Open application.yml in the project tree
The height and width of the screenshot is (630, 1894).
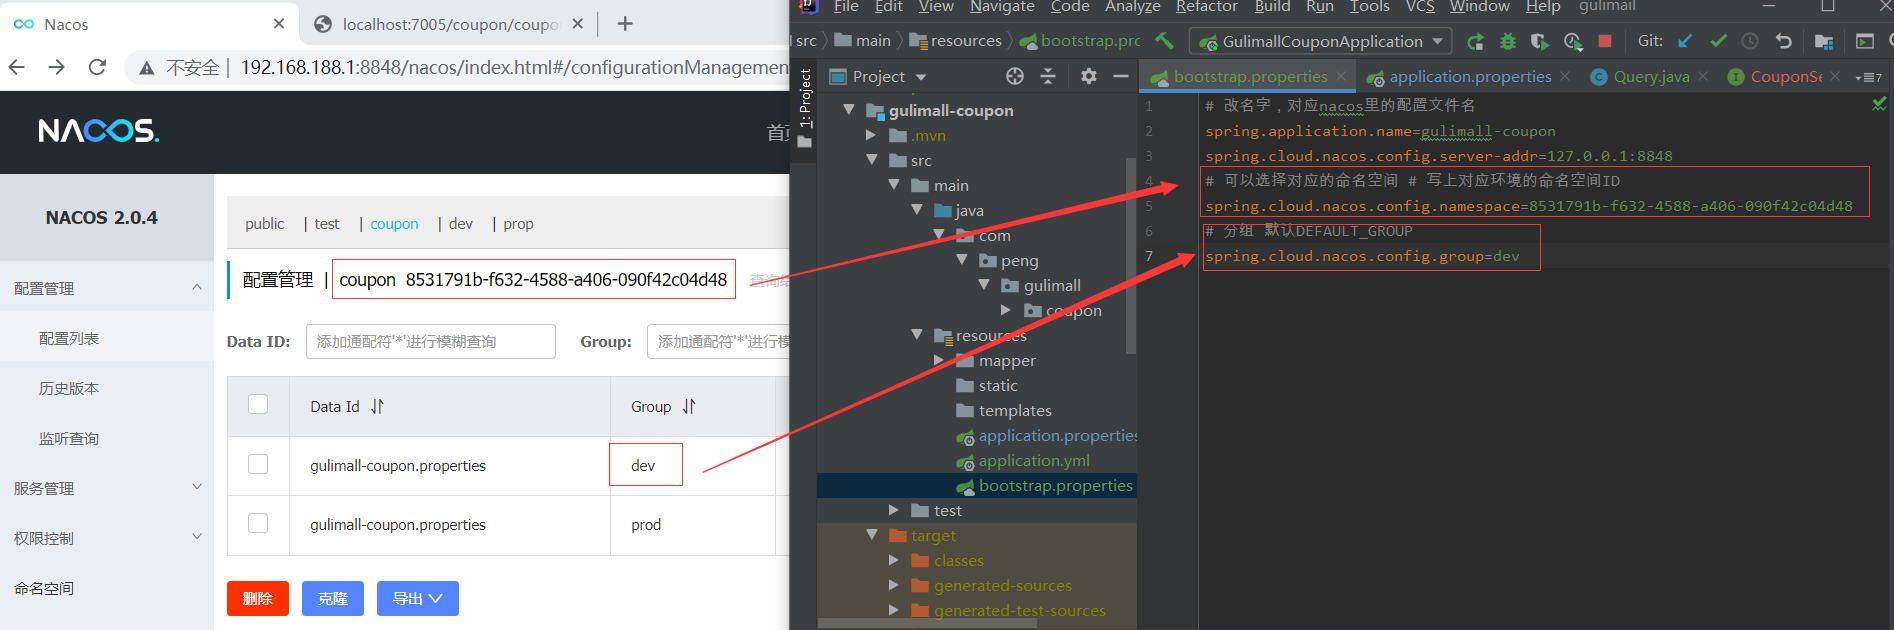(1034, 460)
